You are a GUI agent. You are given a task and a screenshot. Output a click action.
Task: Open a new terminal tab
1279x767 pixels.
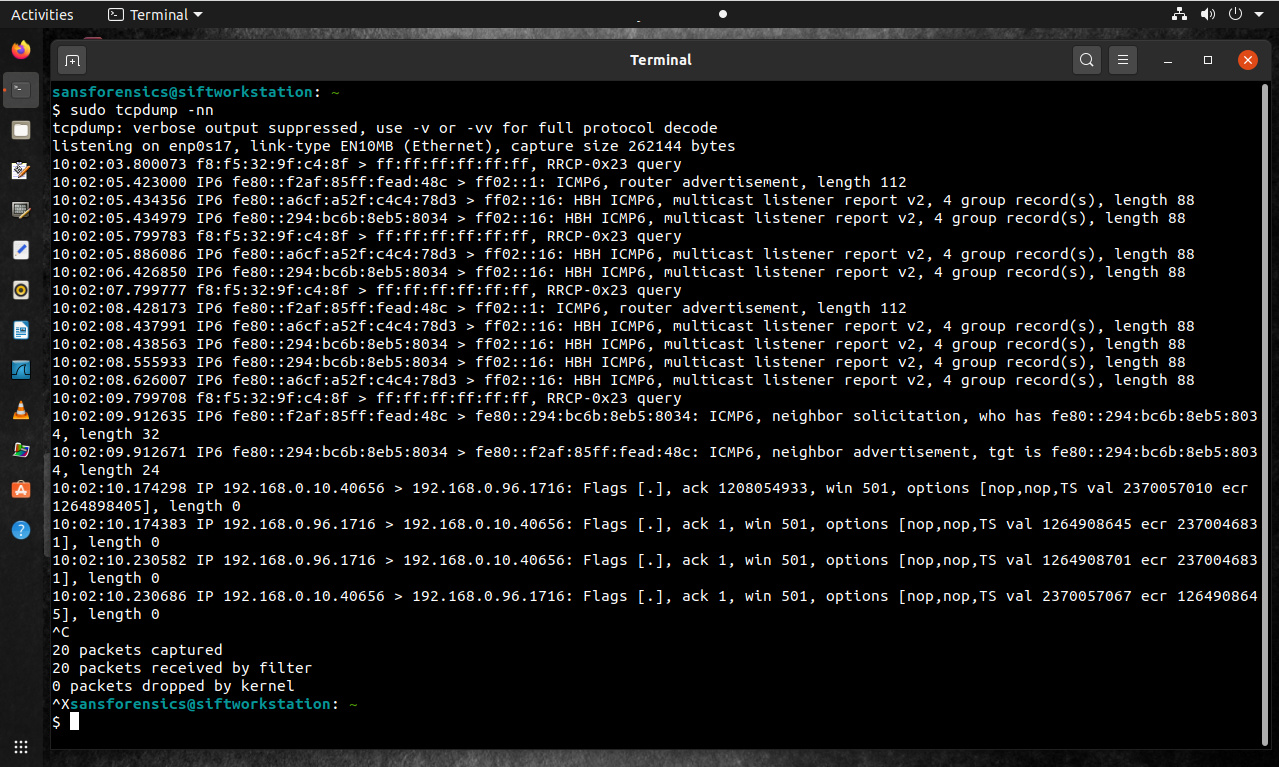tap(72, 60)
